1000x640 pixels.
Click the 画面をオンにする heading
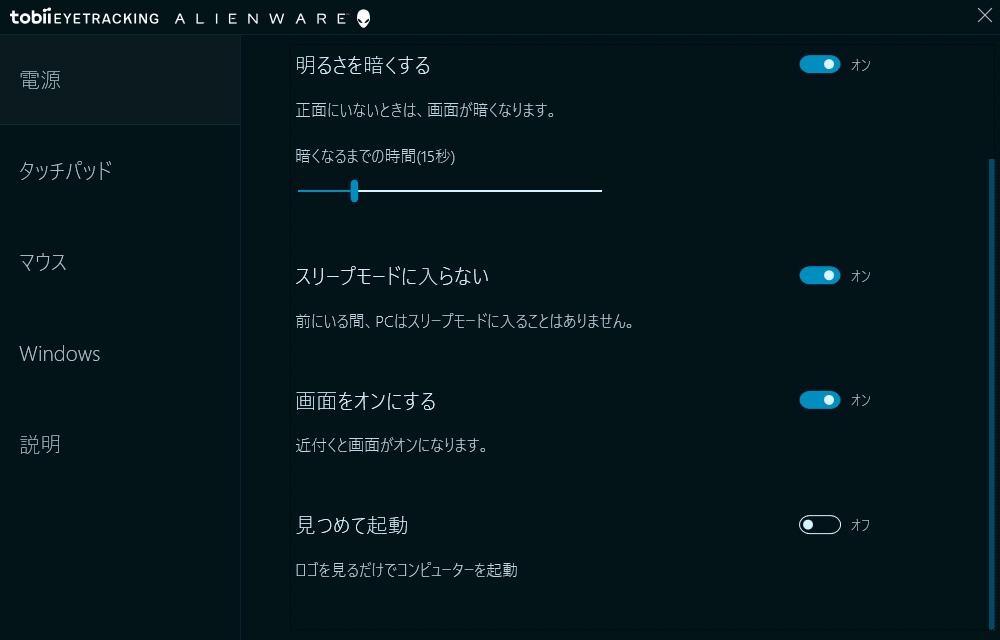tap(366, 401)
